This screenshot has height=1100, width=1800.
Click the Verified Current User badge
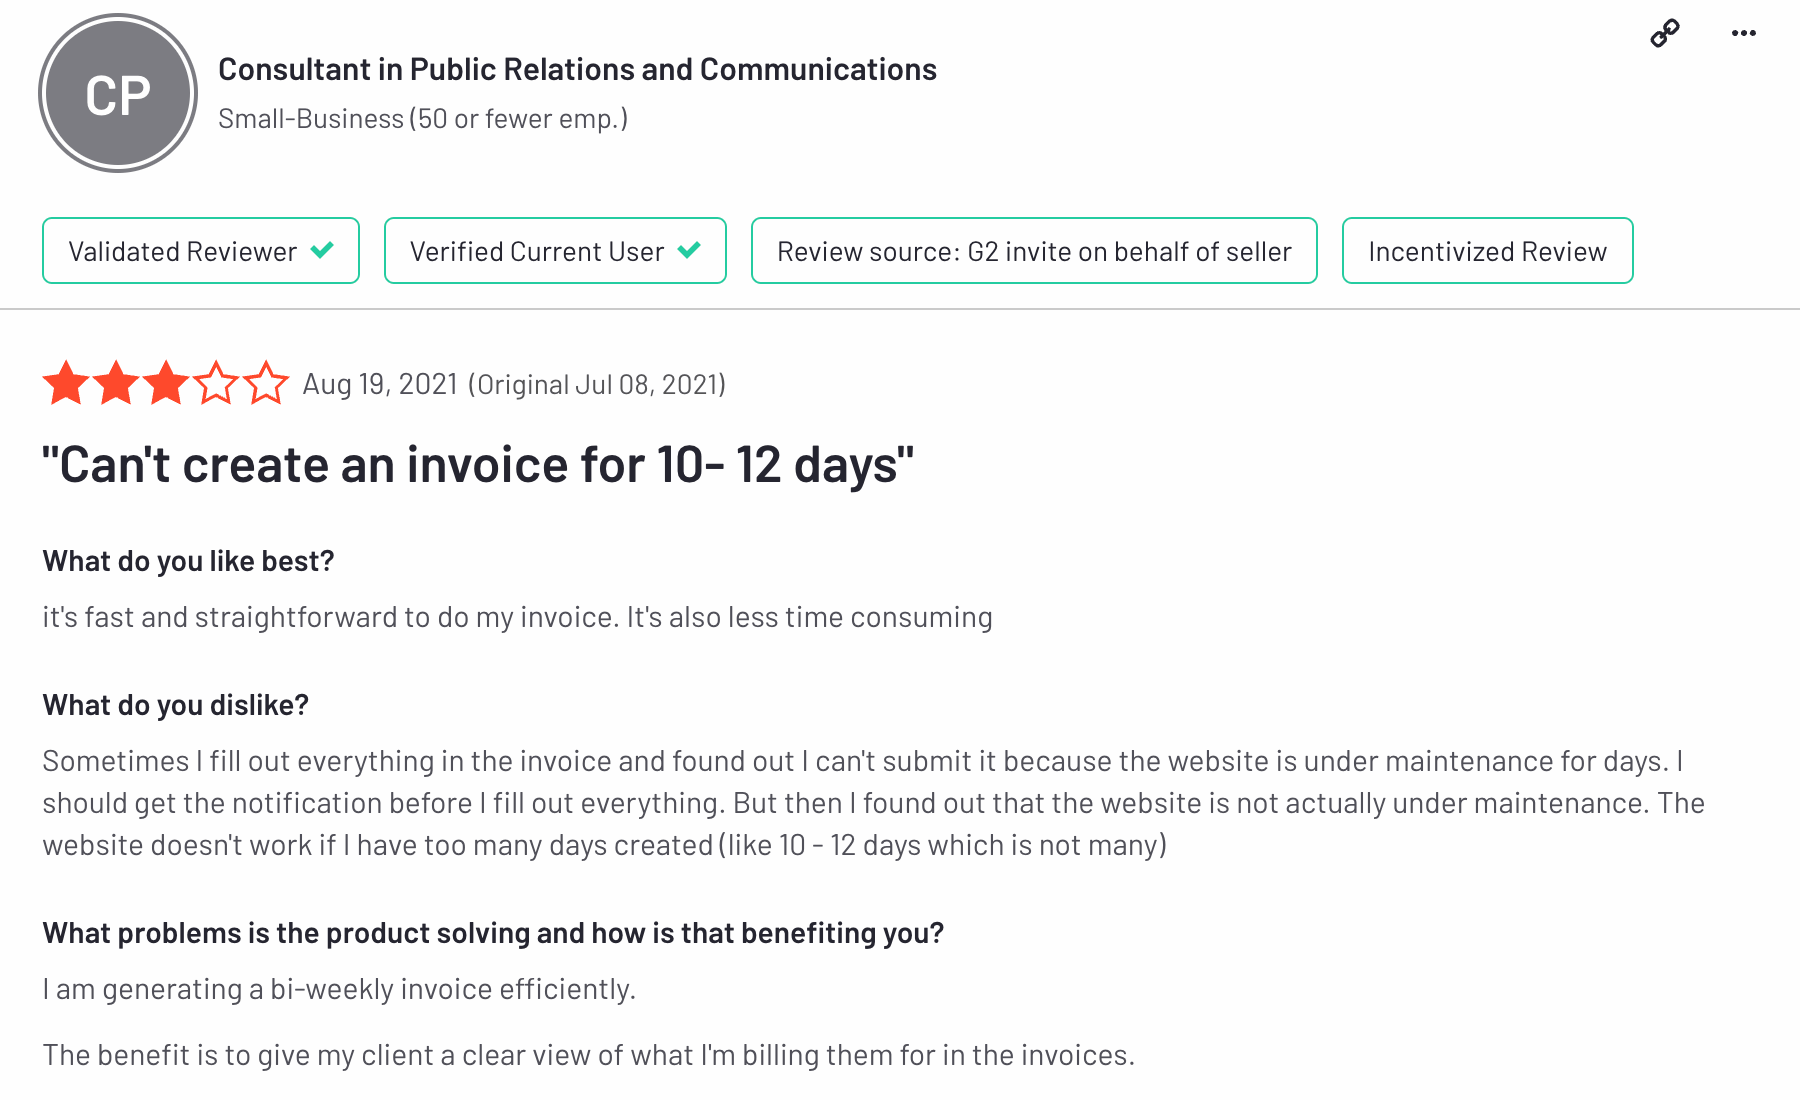pos(554,251)
